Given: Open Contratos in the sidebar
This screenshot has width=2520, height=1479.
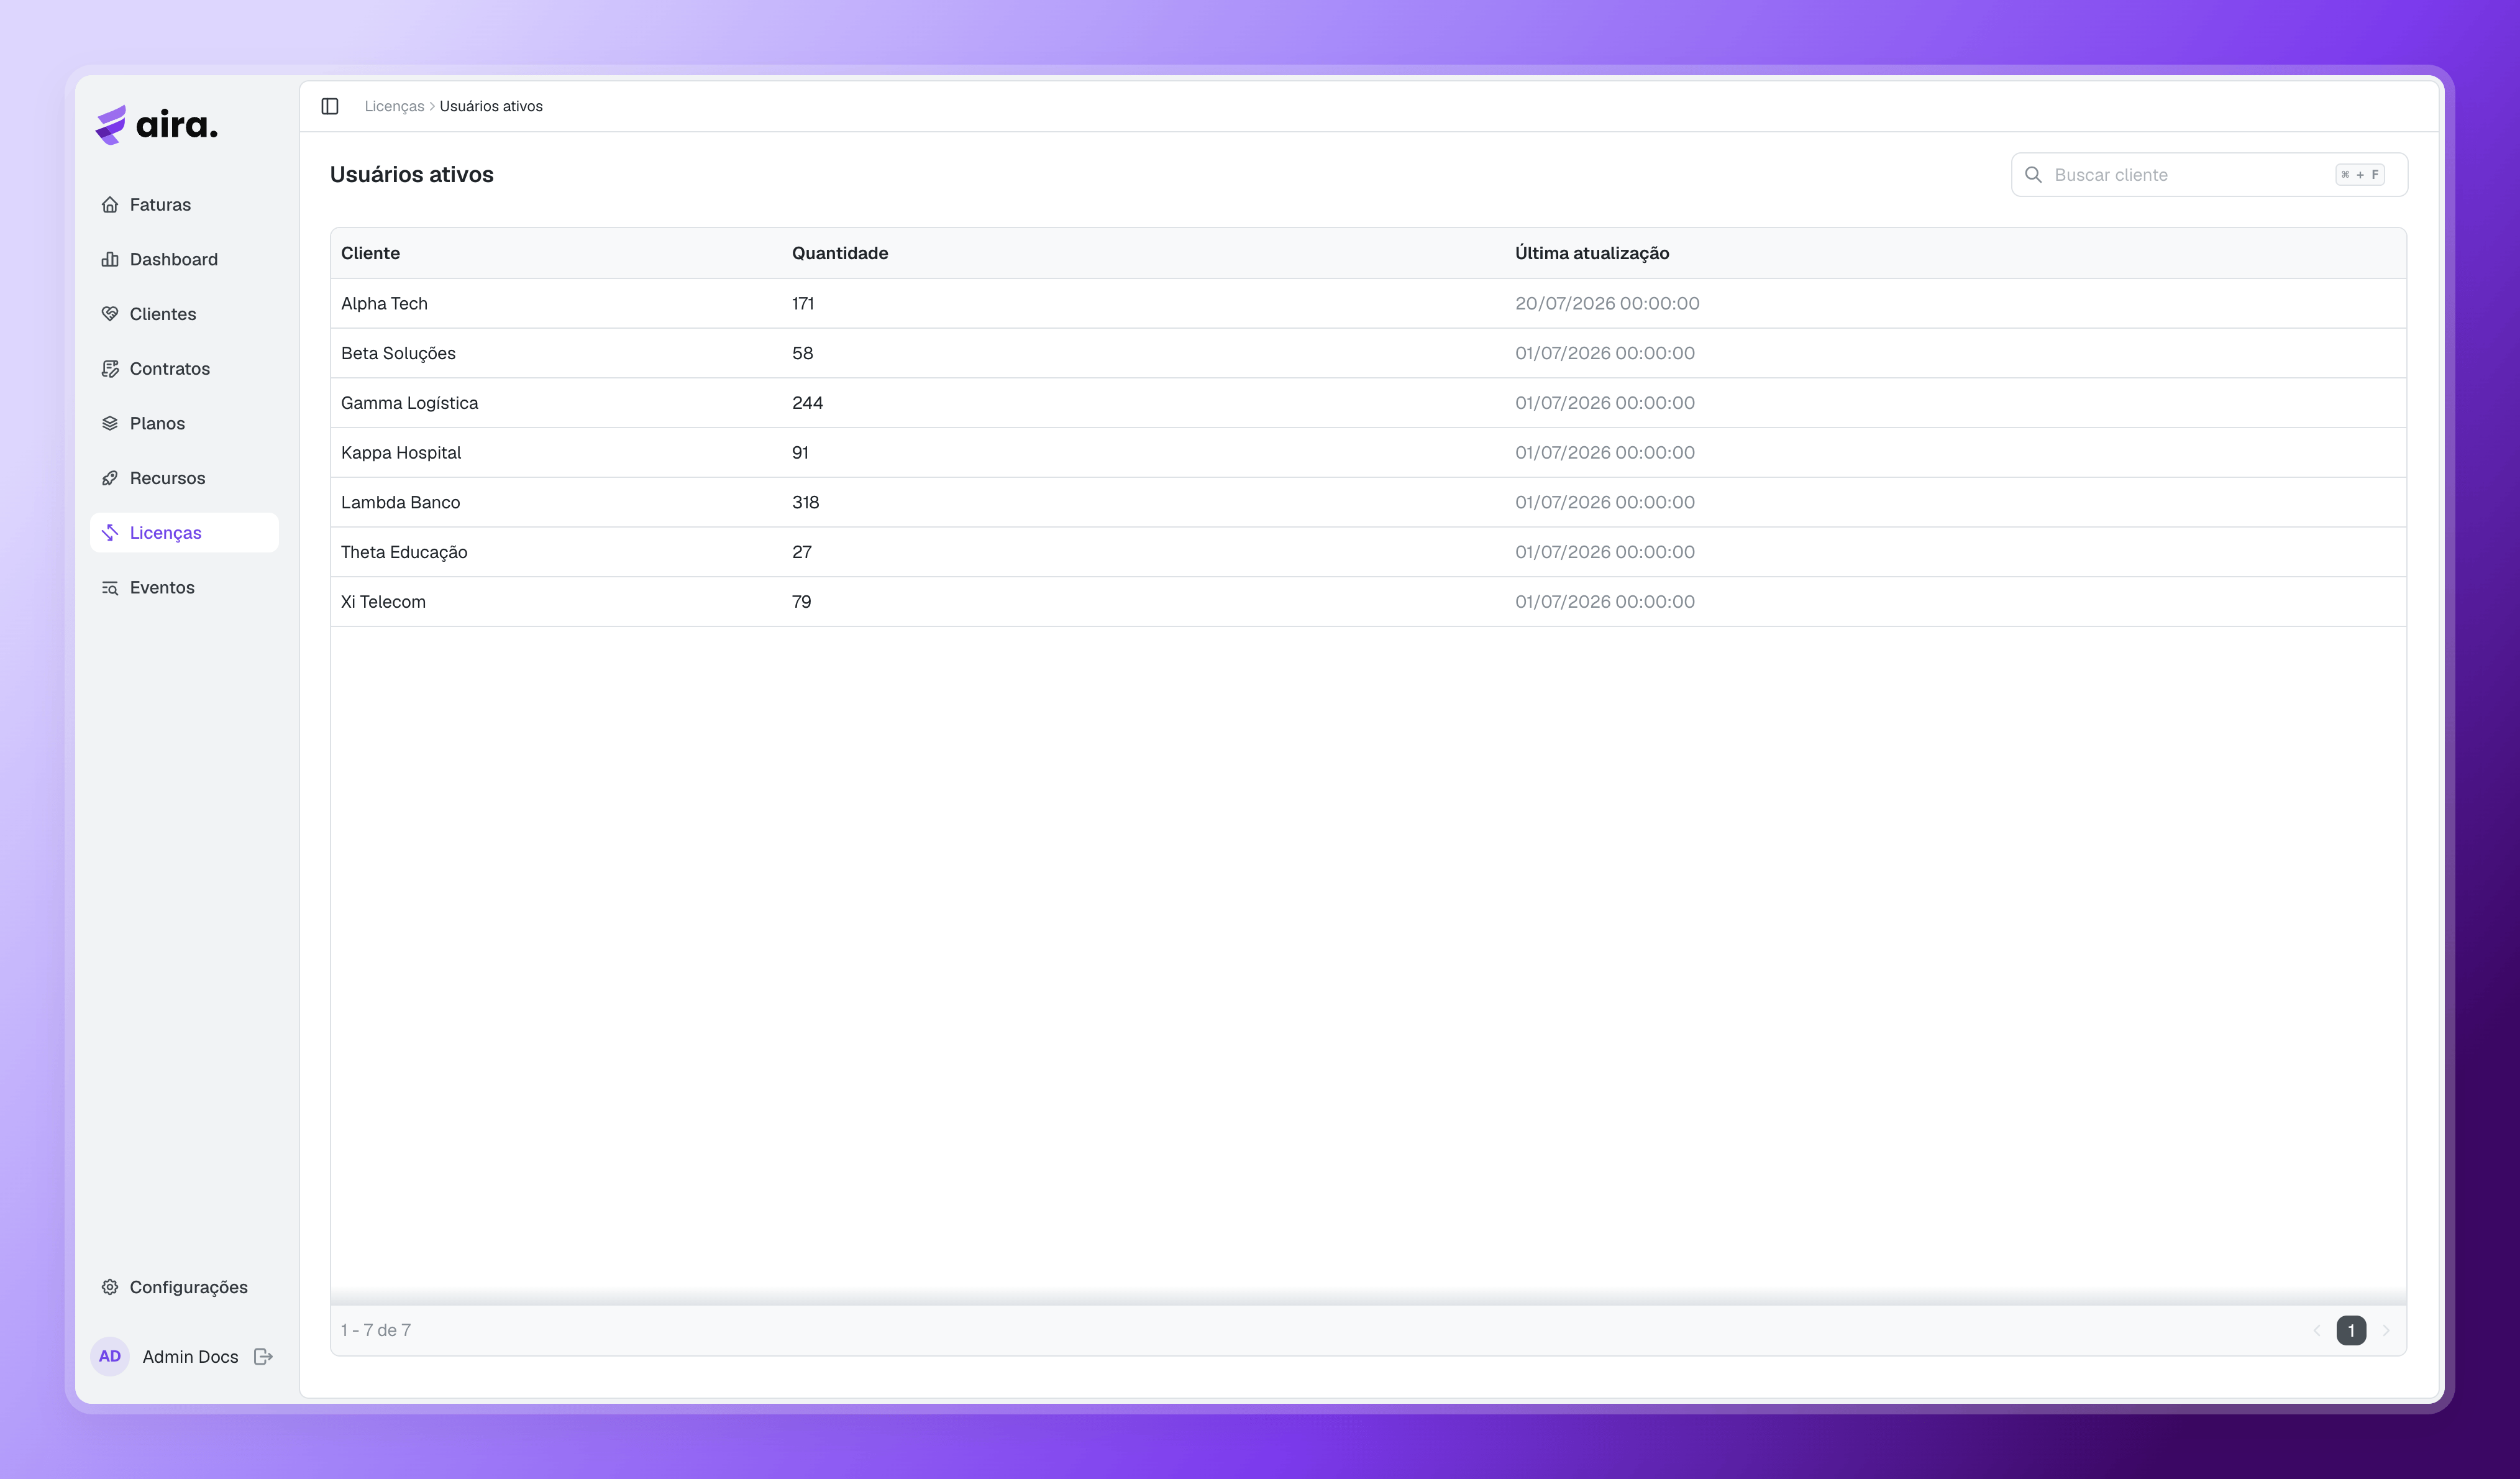Looking at the screenshot, I should [x=184, y=368].
